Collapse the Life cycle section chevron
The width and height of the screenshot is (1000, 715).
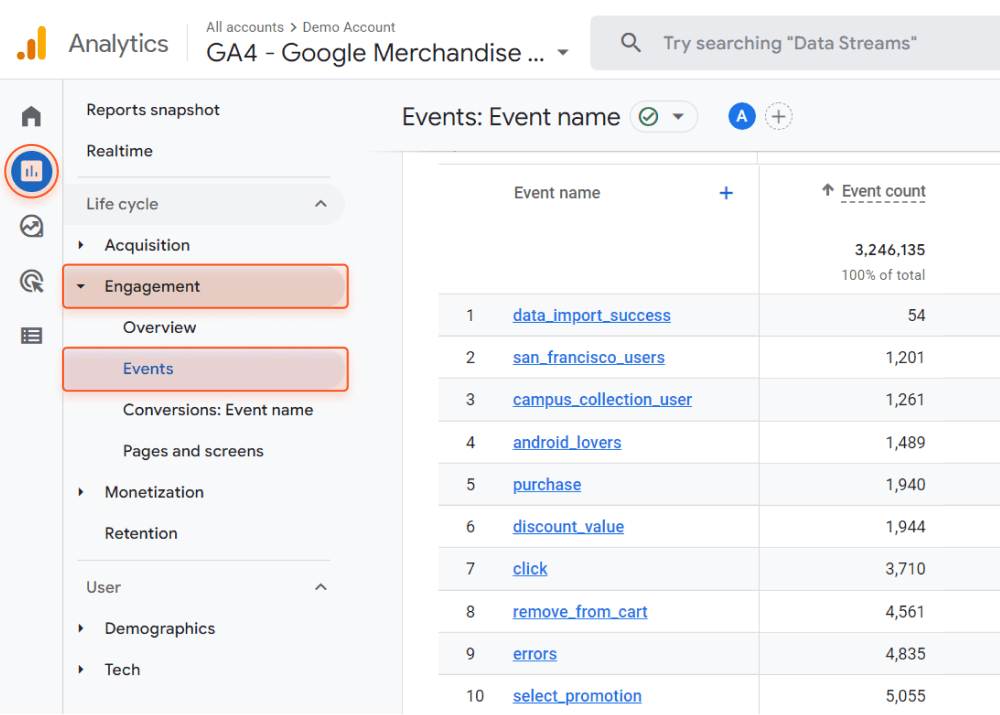click(x=321, y=204)
